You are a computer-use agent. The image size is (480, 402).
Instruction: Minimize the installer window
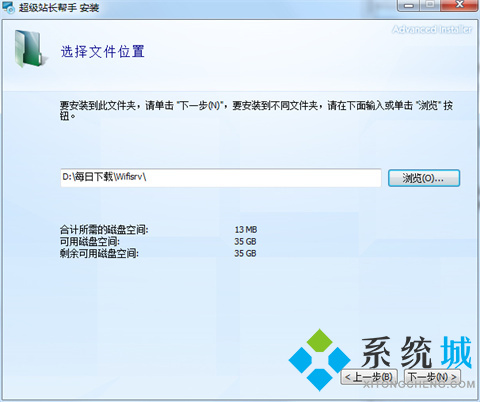pos(409,5)
